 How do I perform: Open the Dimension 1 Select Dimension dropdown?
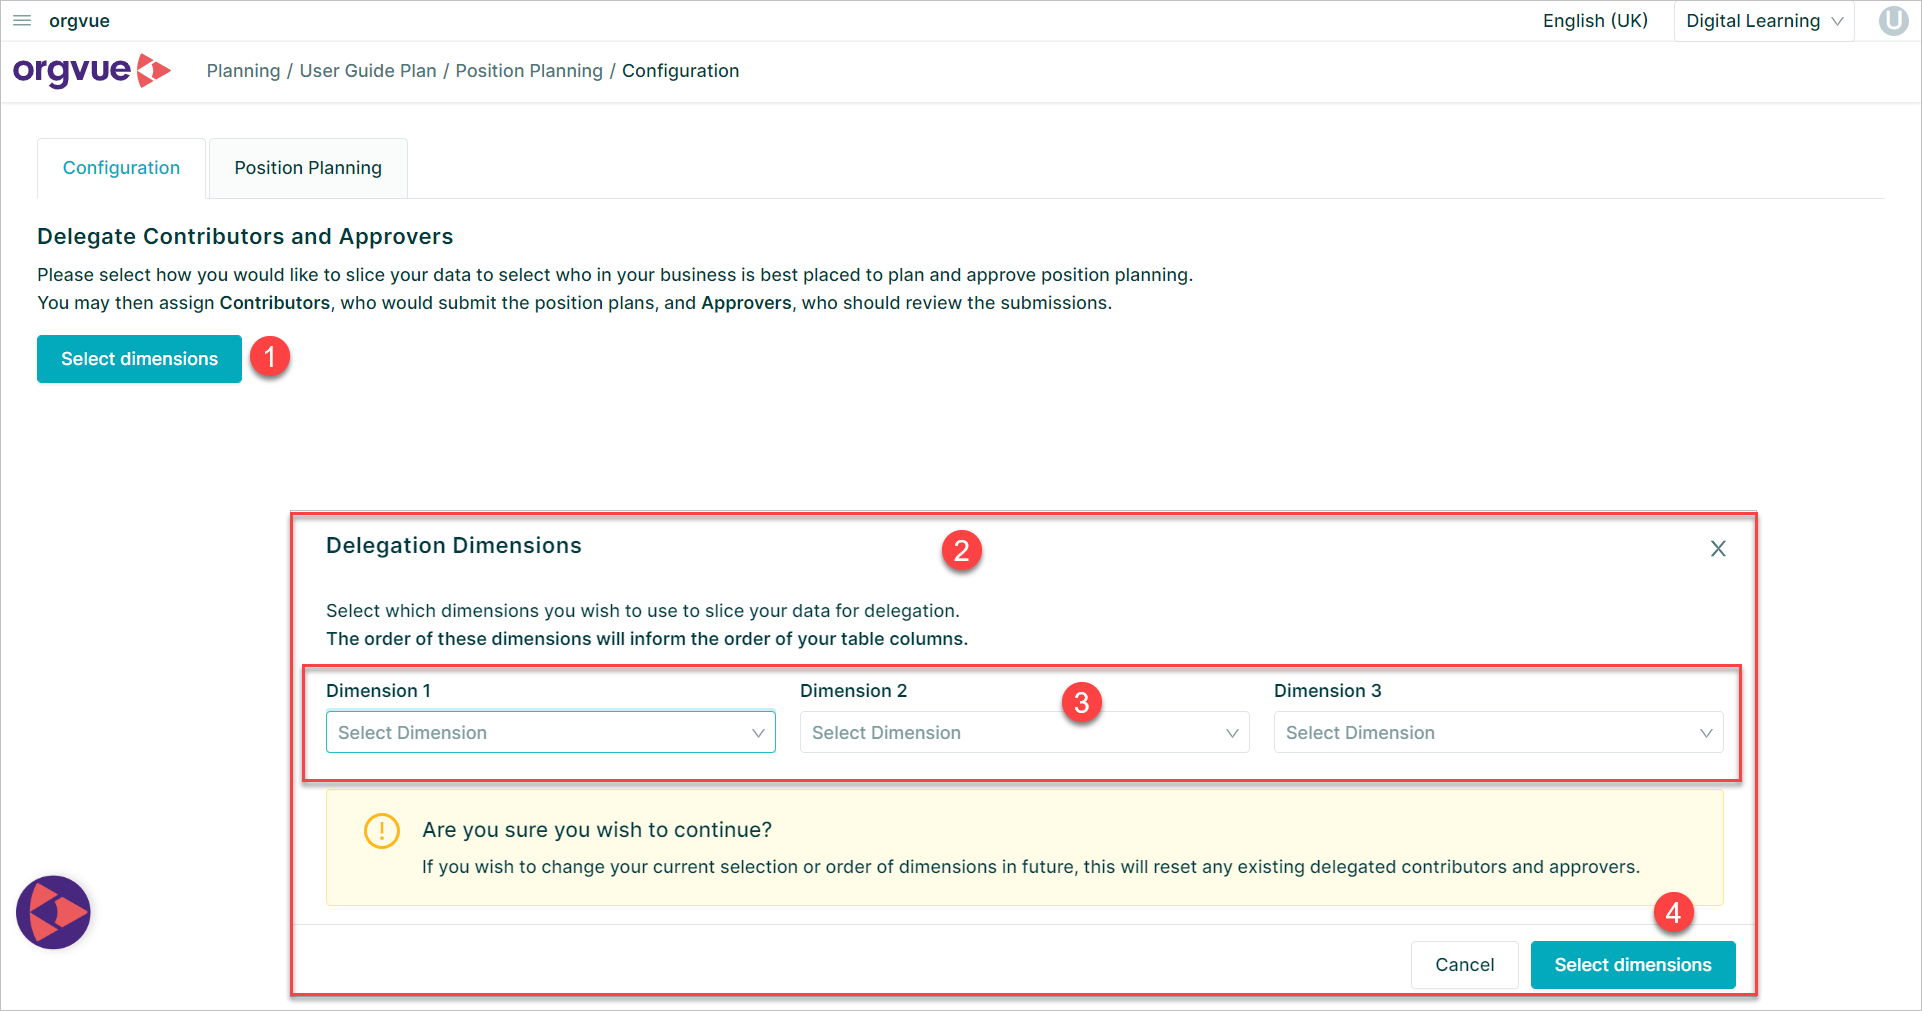(x=550, y=732)
